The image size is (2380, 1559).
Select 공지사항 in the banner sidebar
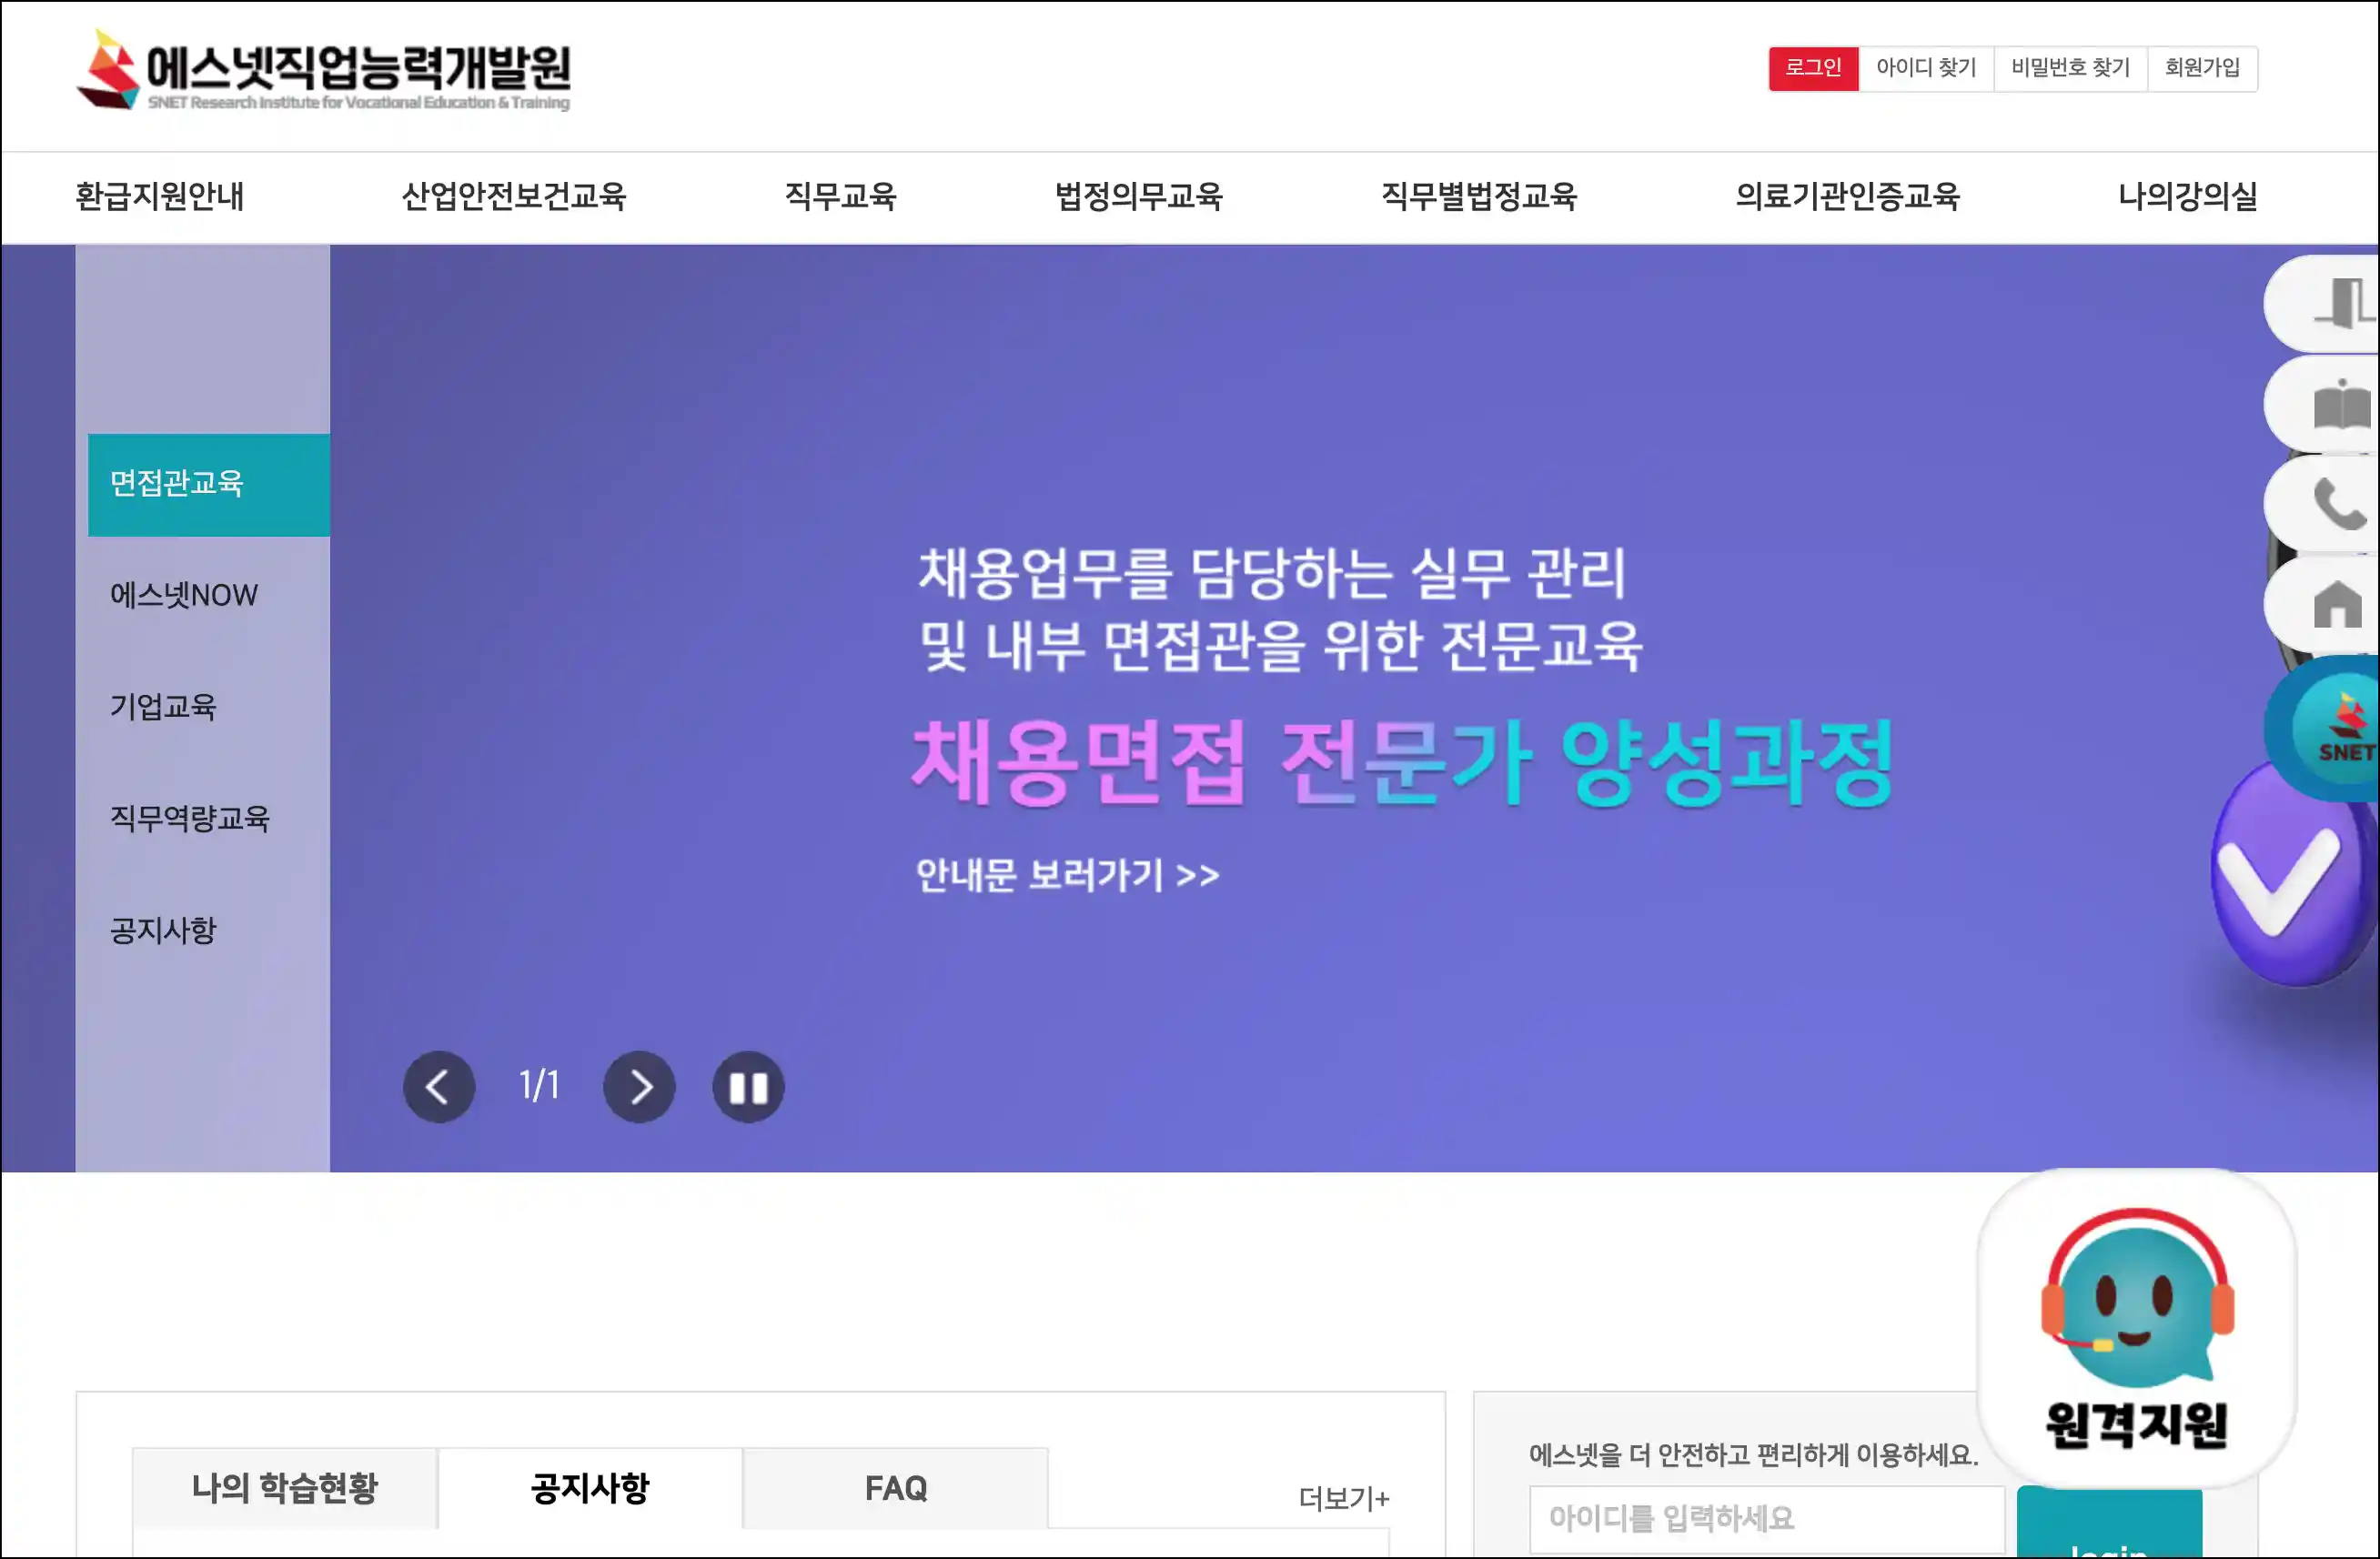163,931
